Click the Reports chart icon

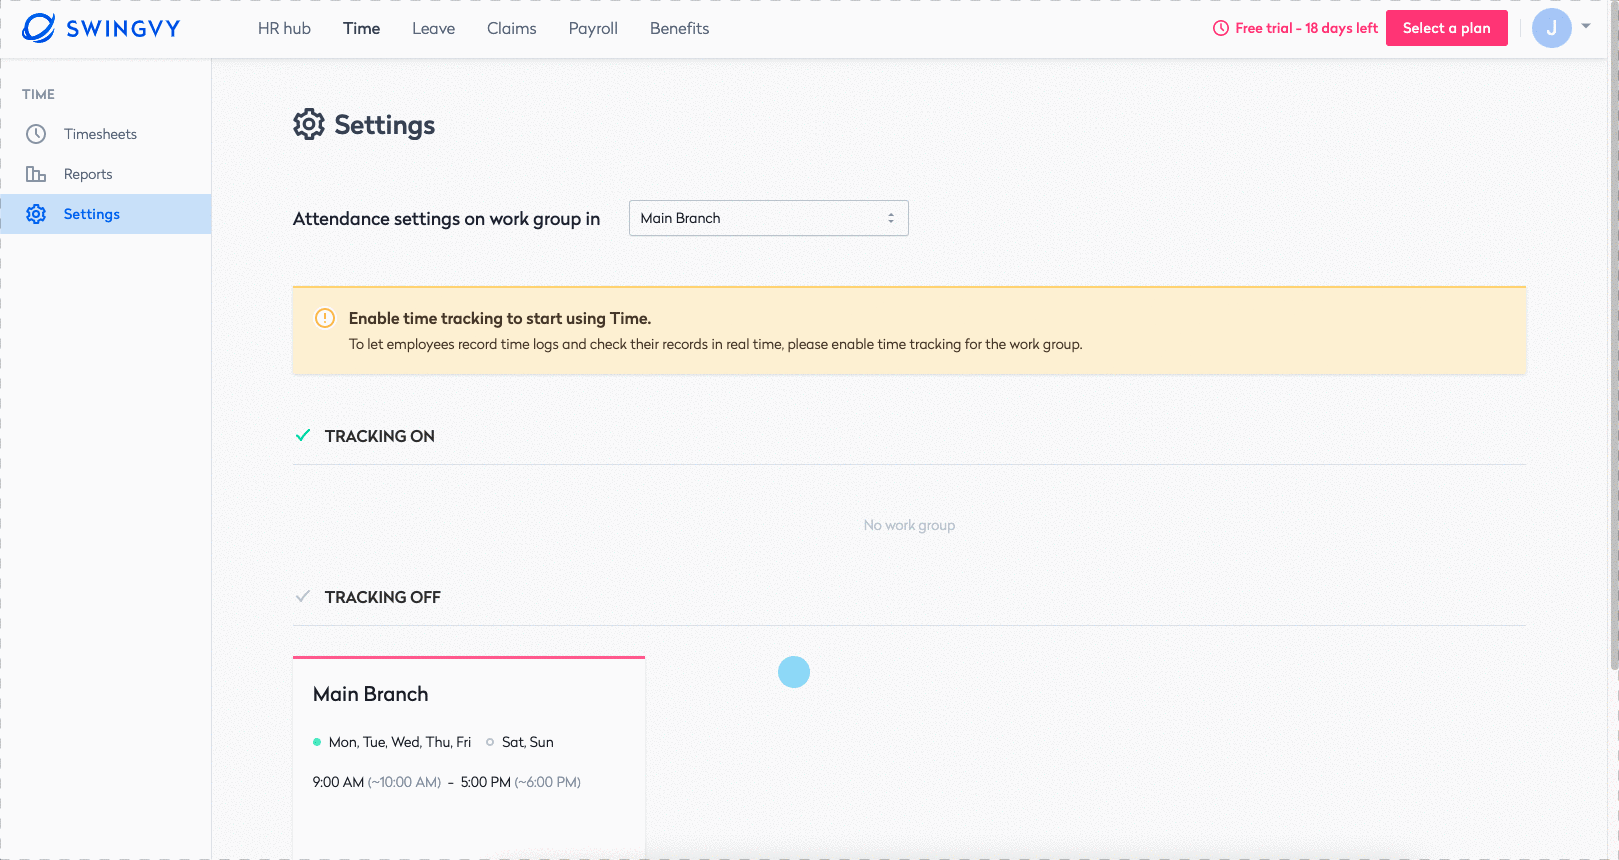tap(36, 174)
